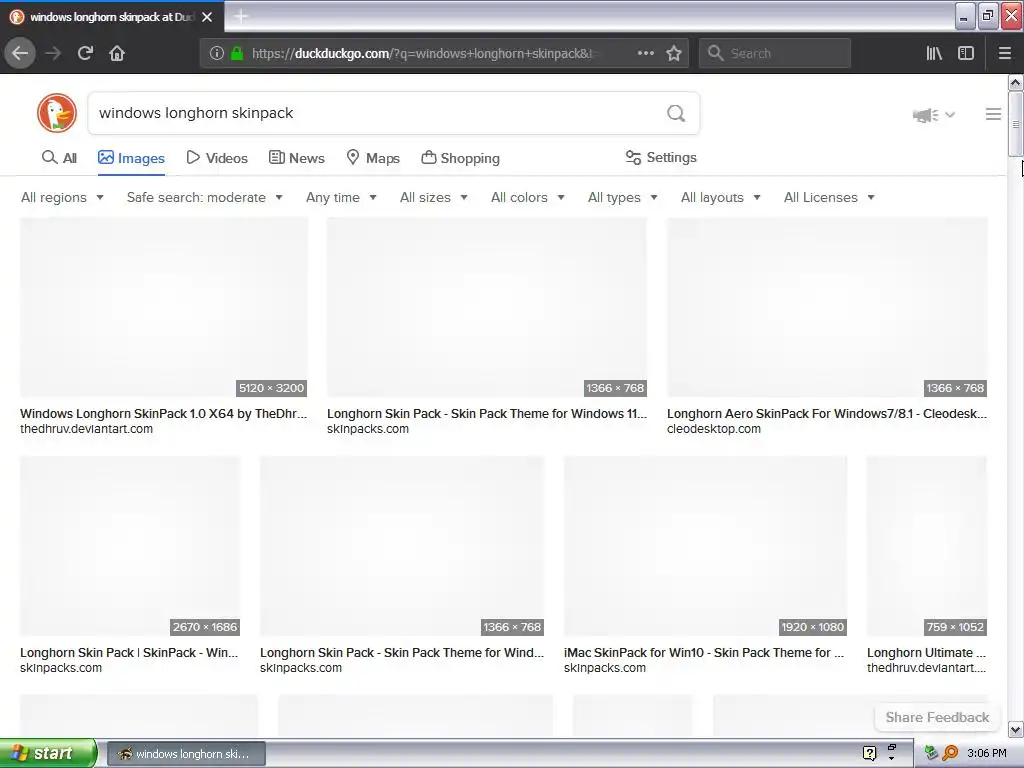Open the Firefox home page icon
The image size is (1024, 768).
117,53
